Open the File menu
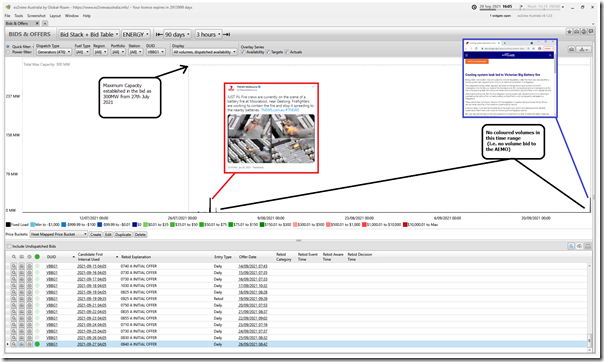This screenshot has height=362, width=604. (7, 16)
